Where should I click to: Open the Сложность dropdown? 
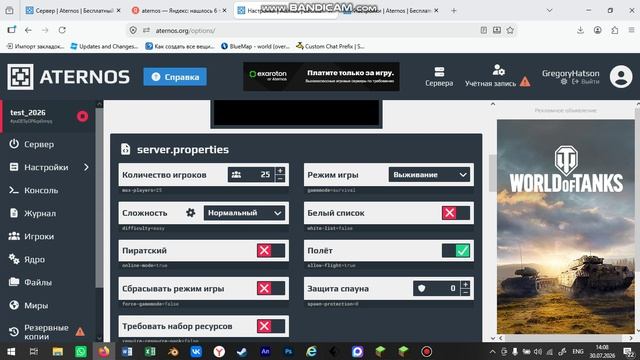(244, 213)
